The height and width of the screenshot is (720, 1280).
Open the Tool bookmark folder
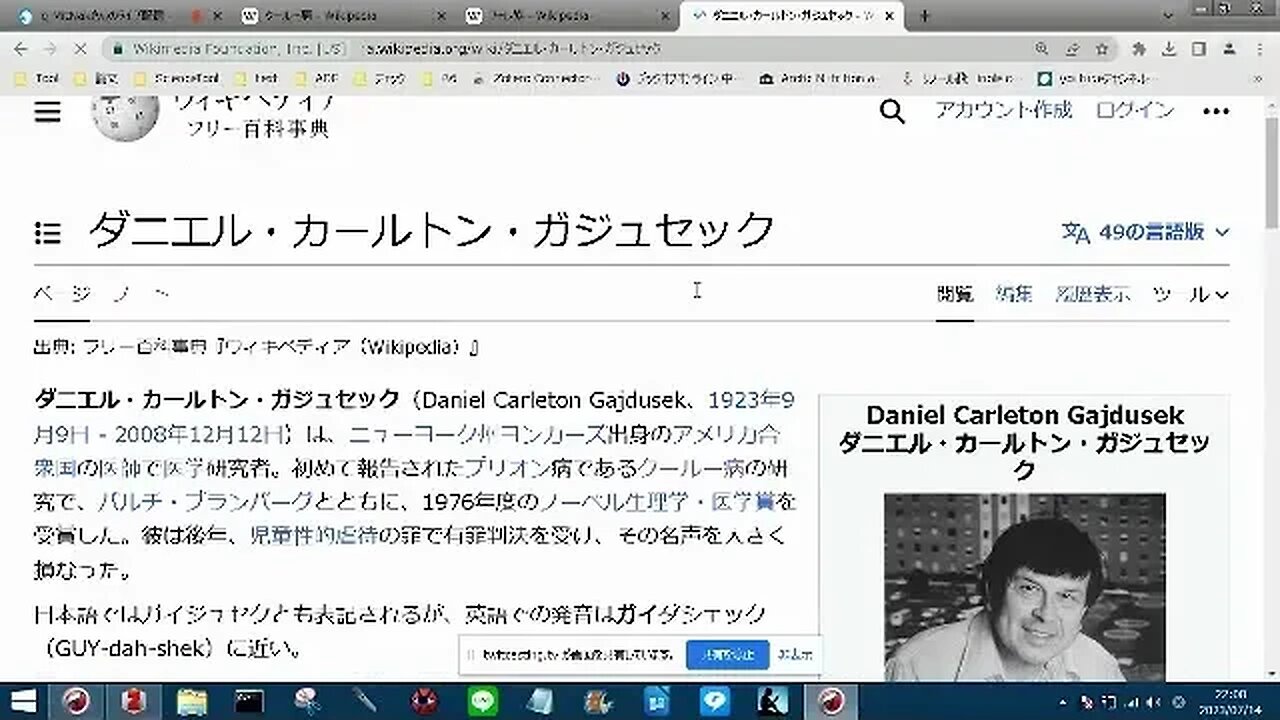tap(37, 78)
